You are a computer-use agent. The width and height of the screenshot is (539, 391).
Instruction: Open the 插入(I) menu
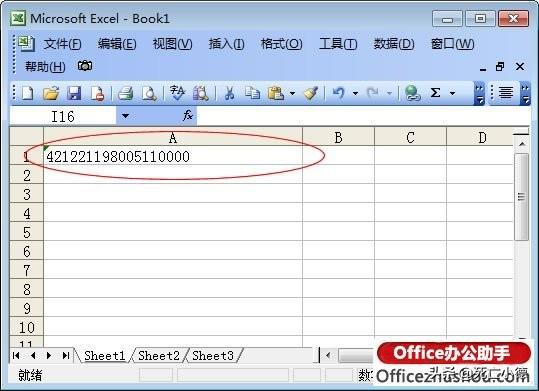227,44
